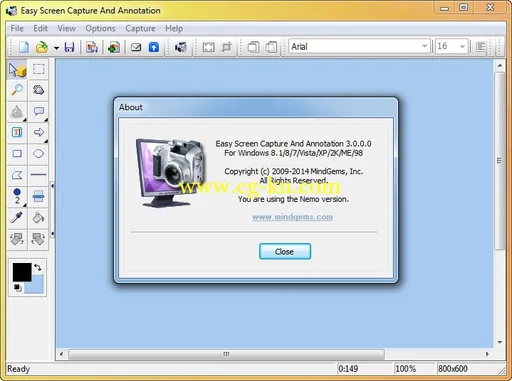This screenshot has height=381, width=512.
Task: Select the rectangular marquee selection tool
Action: tap(39, 69)
